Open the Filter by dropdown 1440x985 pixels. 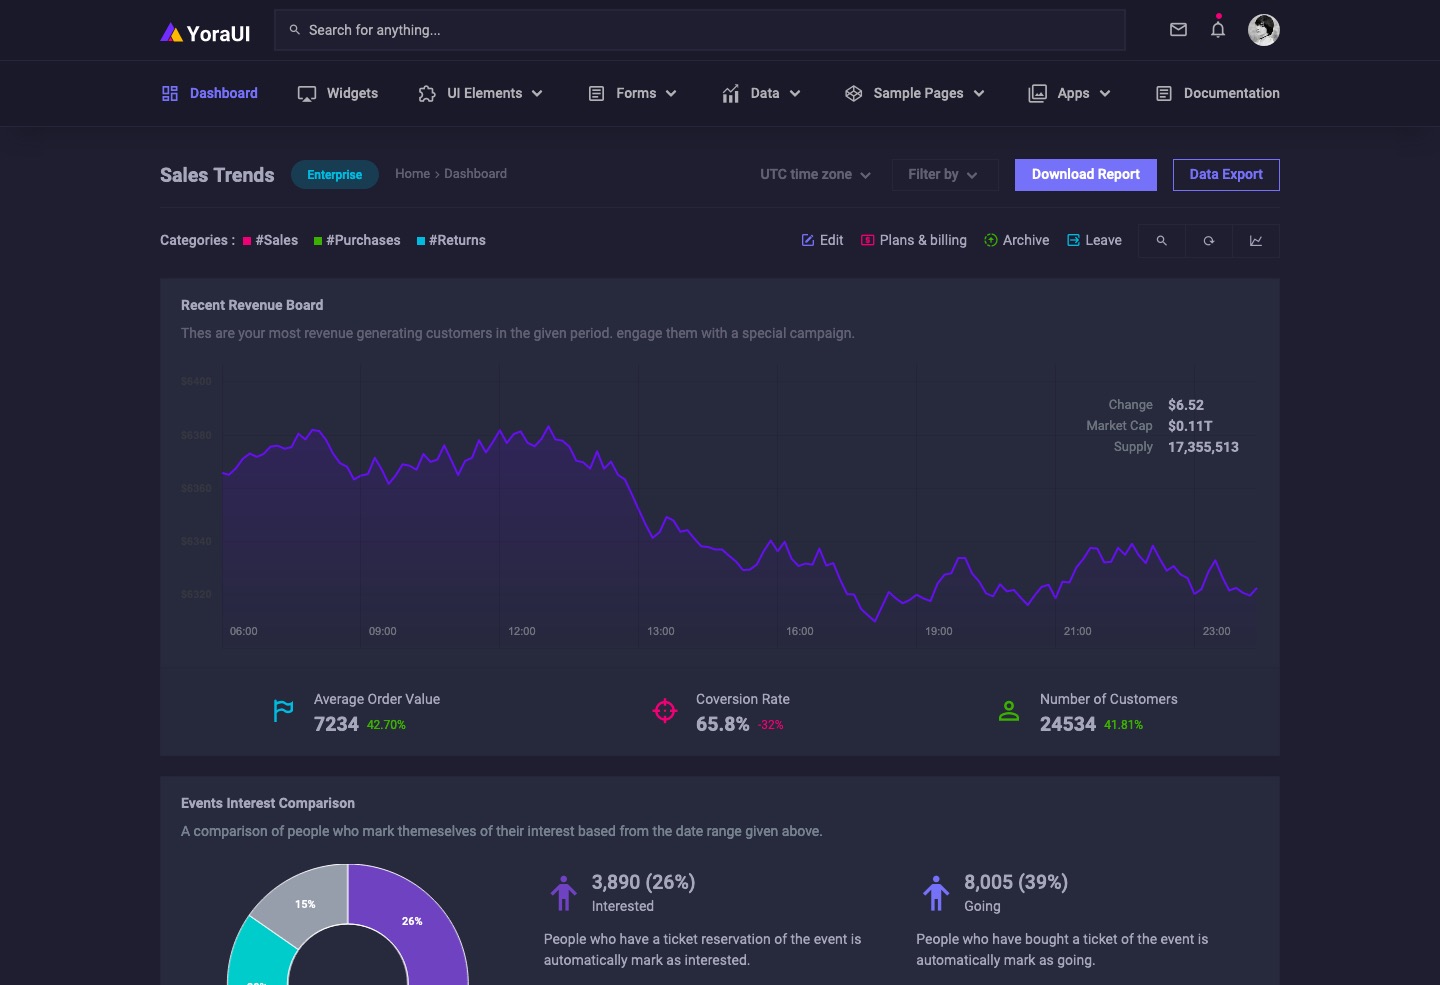(945, 175)
